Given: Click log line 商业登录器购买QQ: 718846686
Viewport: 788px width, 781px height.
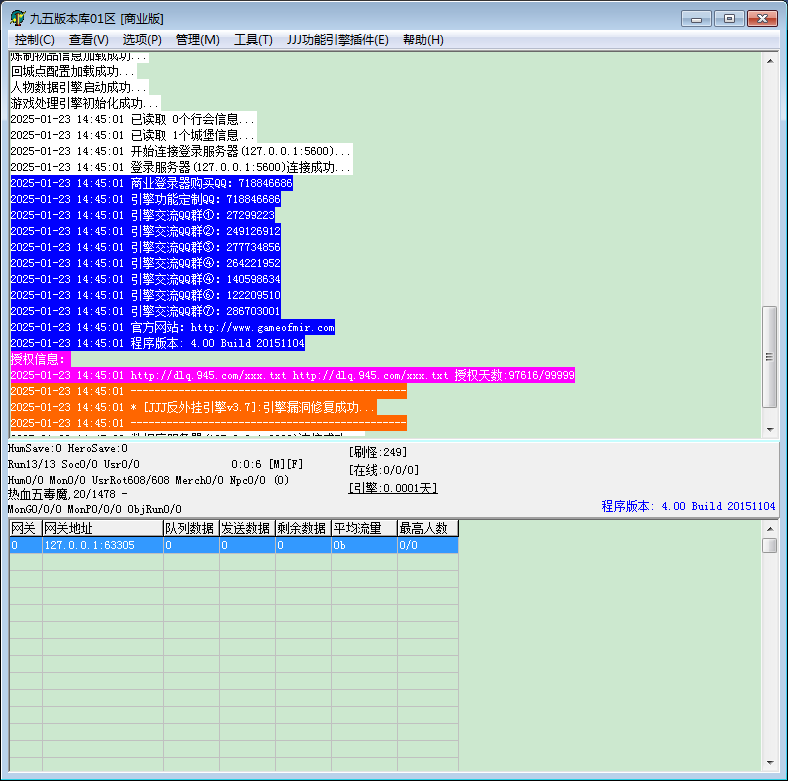Looking at the screenshot, I should coord(151,183).
